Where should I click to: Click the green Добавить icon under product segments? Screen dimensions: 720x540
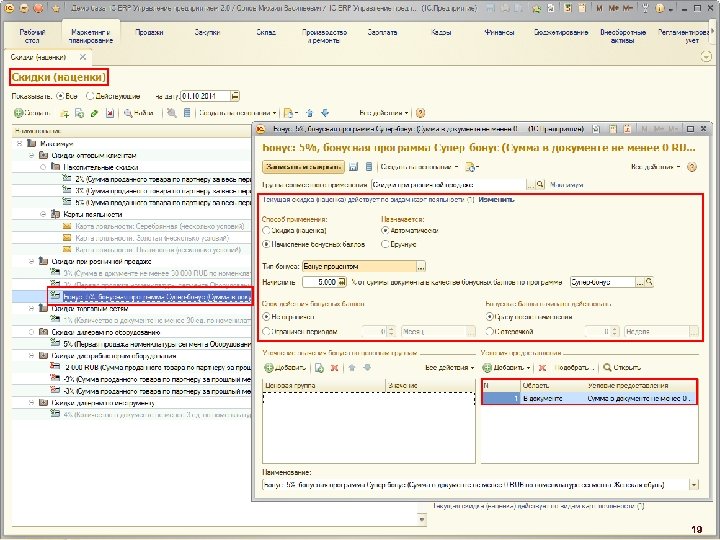(266, 367)
